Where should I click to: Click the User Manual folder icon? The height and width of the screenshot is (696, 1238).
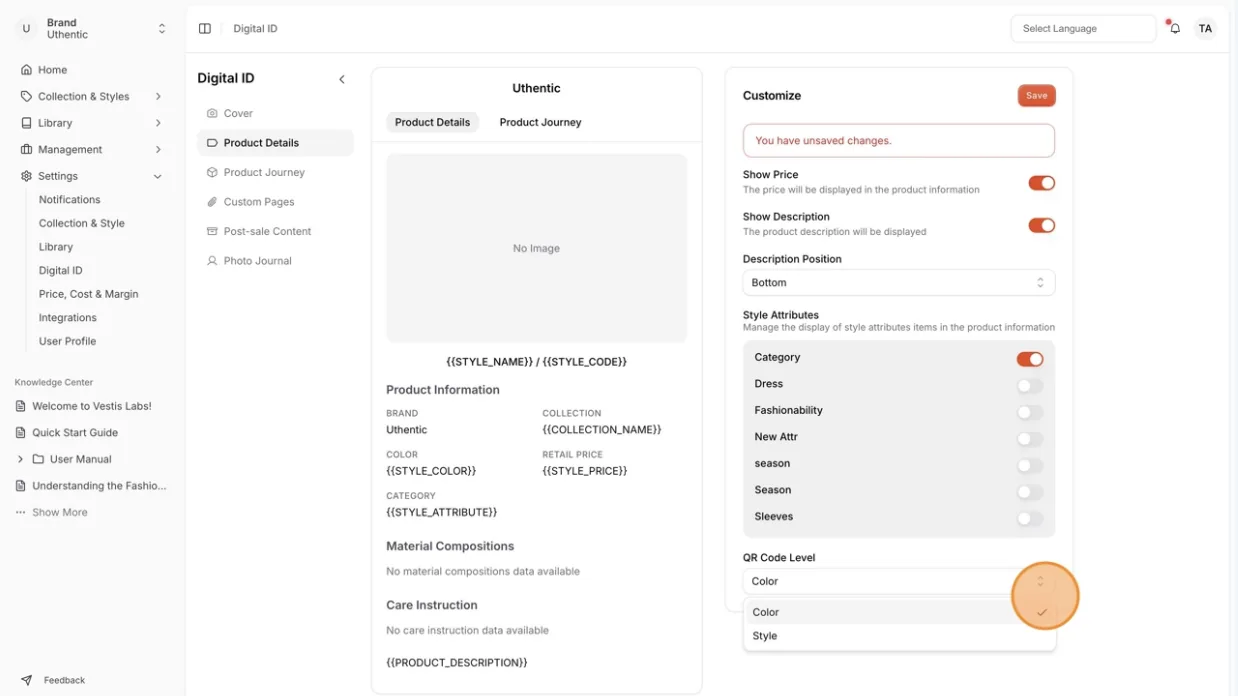click(x=38, y=460)
